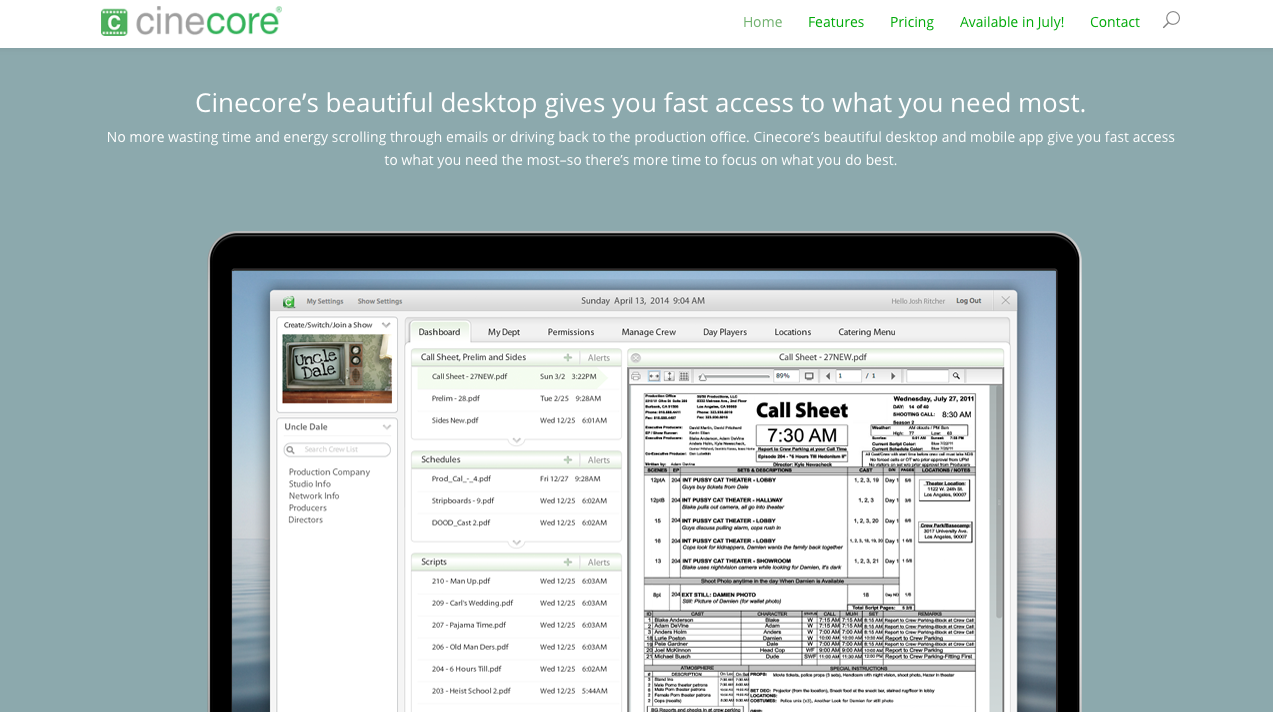The image size is (1273, 712).
Task: Click the print icon in the PDF viewer
Action: point(636,376)
